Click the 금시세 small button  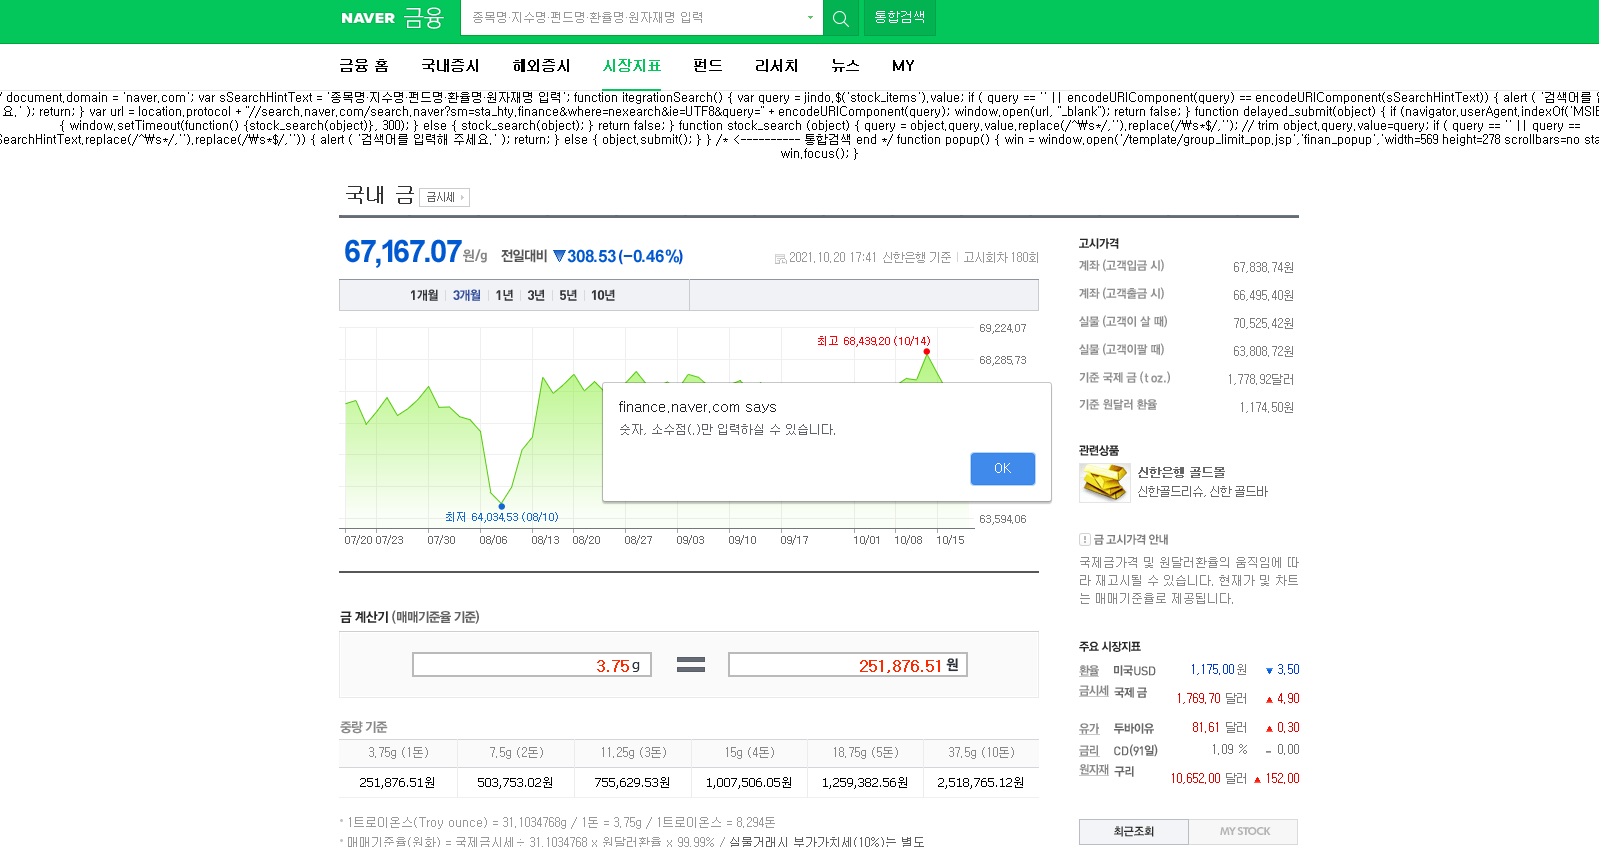444,197
